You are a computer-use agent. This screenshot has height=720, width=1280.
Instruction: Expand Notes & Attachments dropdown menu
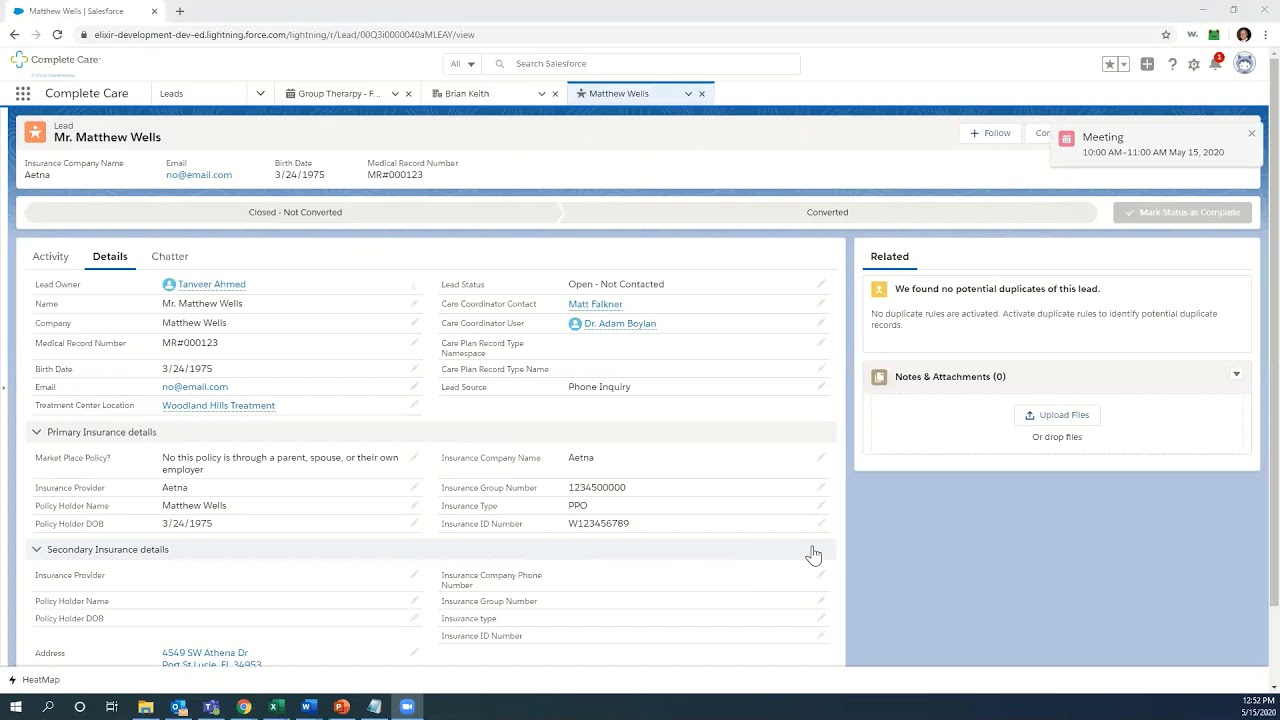(1237, 375)
